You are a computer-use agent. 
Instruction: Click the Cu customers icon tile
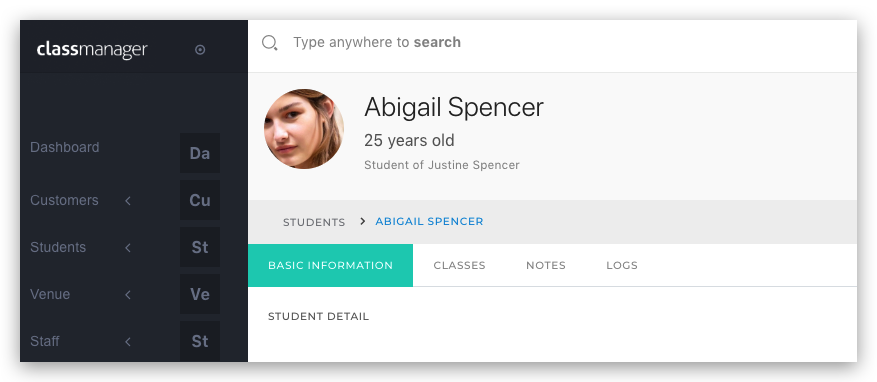[x=200, y=200]
